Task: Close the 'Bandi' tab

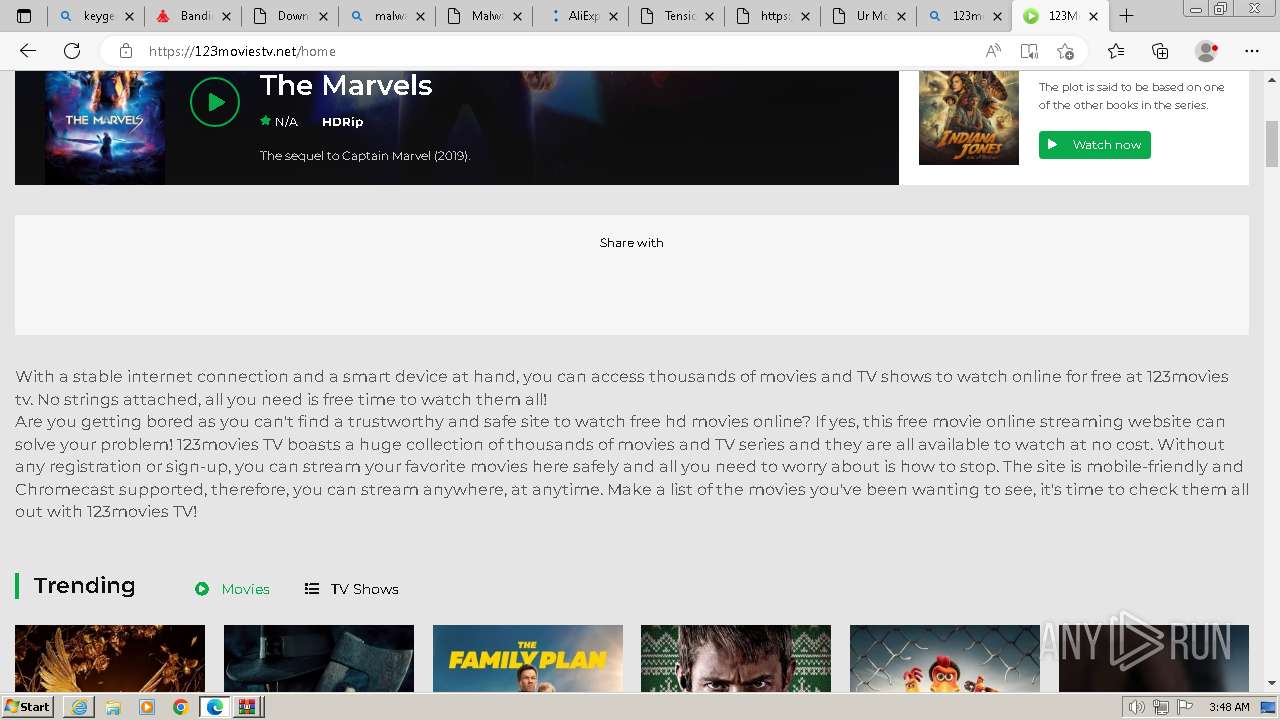Action: pos(226,16)
